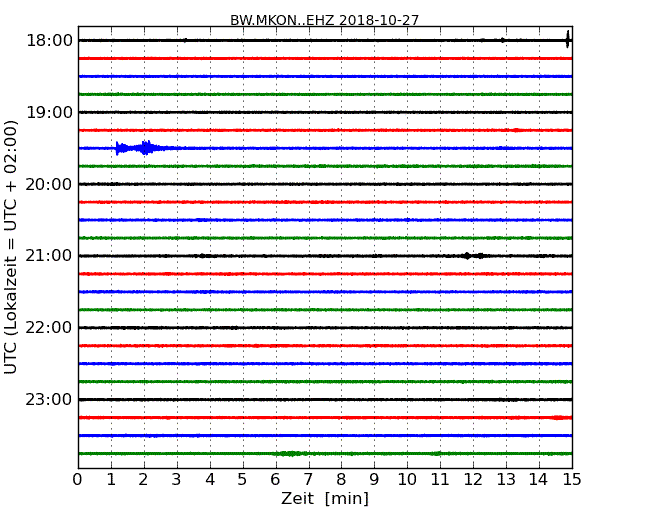Click the x-axis tick label 1
650x520 pixels.
click(111, 480)
